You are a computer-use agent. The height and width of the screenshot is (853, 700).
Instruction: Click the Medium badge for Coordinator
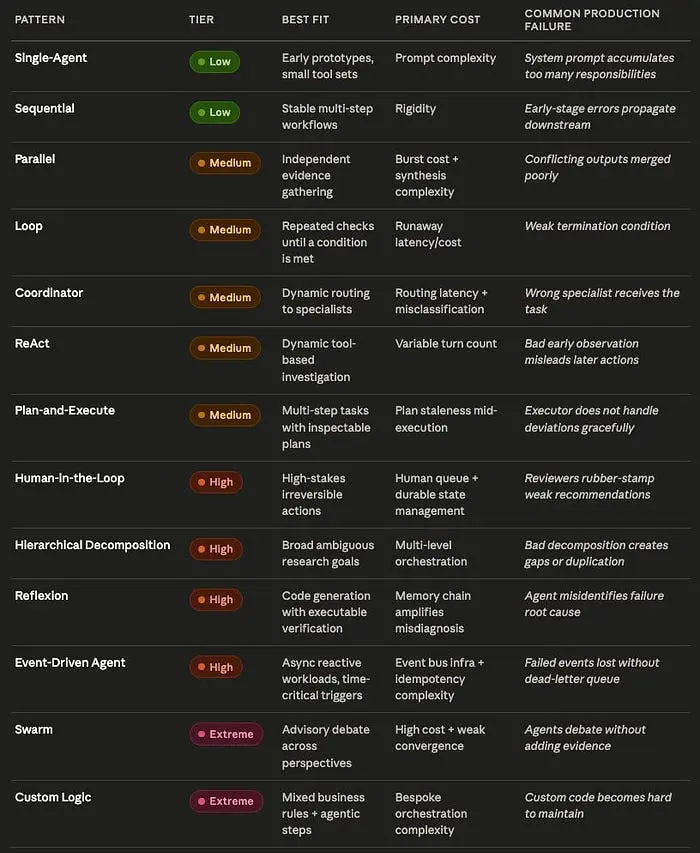click(x=225, y=298)
